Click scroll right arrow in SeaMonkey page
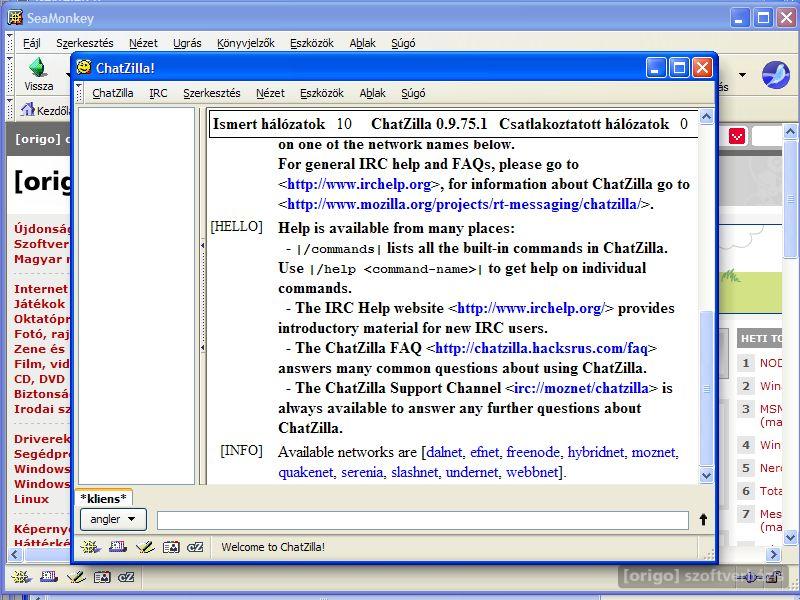 pos(773,555)
